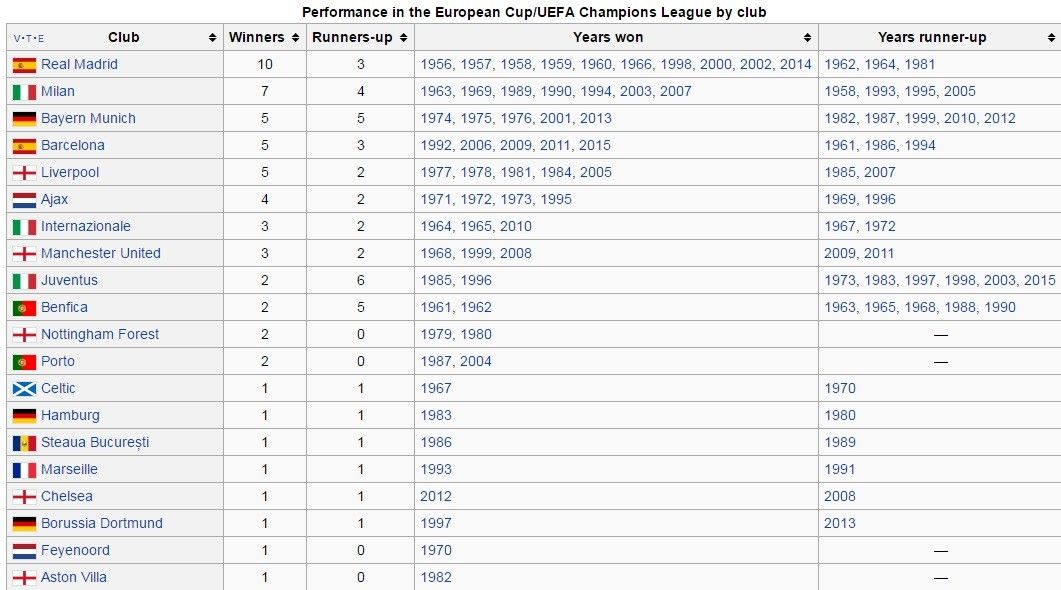Click the Dutch flag next to Ajax
This screenshot has height=590, width=1061.
click(x=24, y=200)
